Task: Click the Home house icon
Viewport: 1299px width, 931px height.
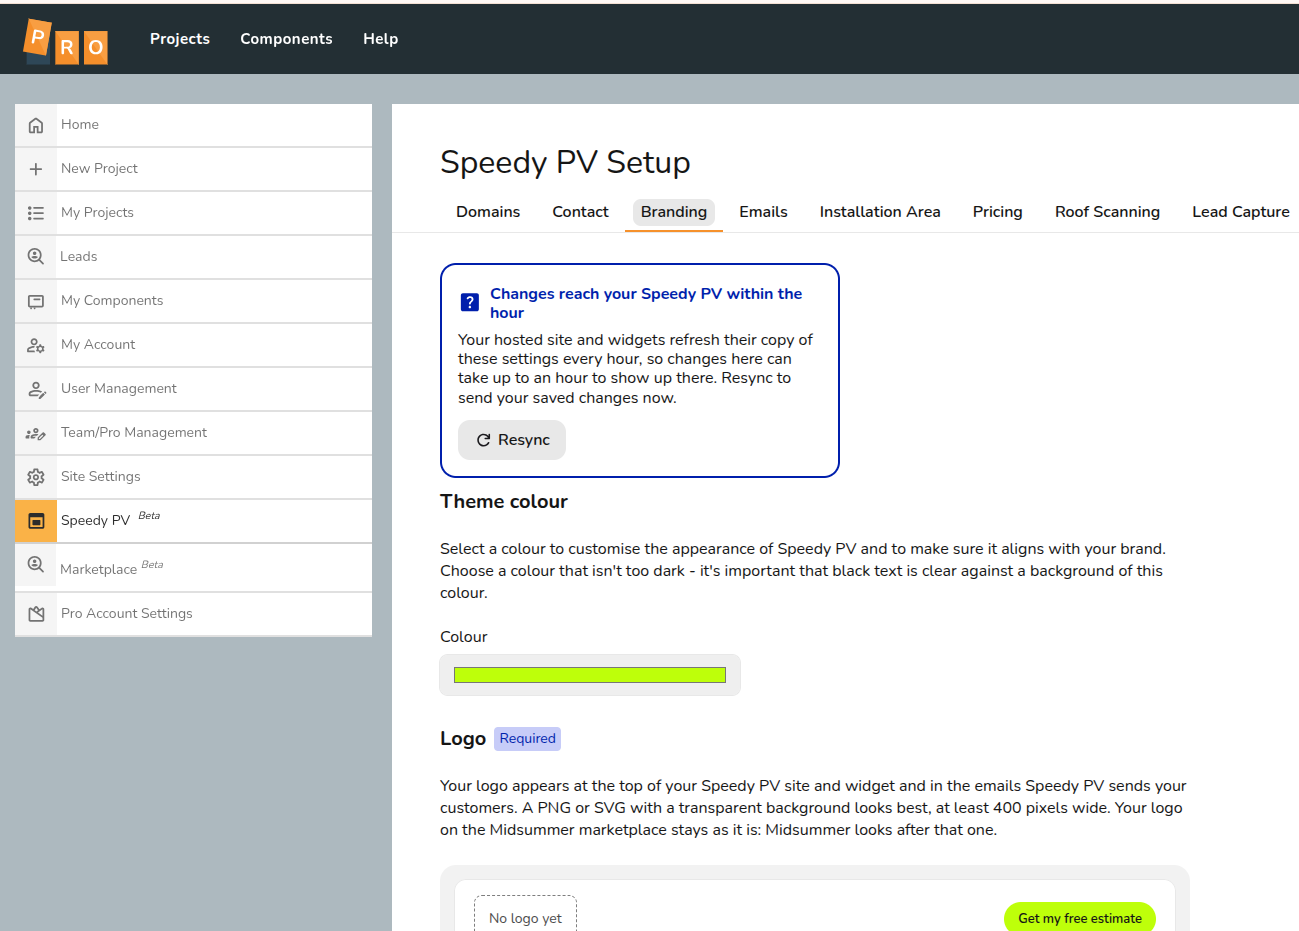Action: coord(36,125)
